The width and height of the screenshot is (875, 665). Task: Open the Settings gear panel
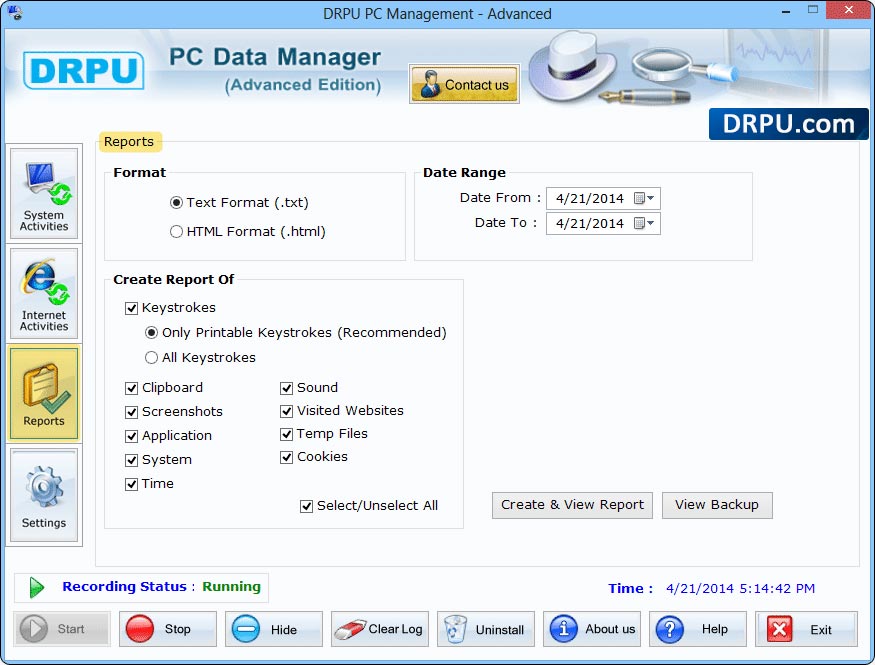click(44, 495)
